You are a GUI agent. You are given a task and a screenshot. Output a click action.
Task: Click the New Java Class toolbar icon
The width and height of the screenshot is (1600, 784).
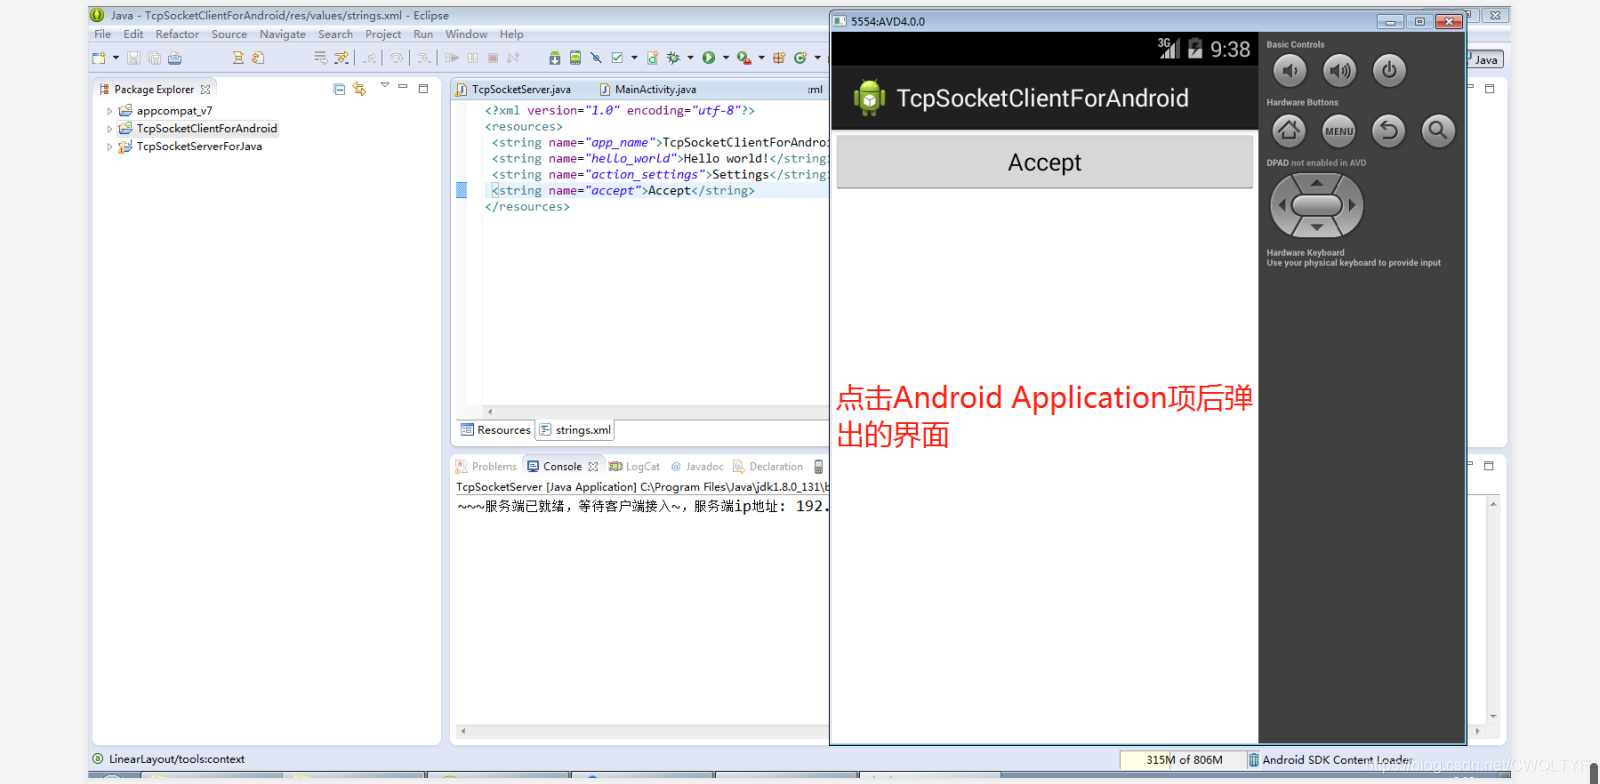(x=800, y=58)
